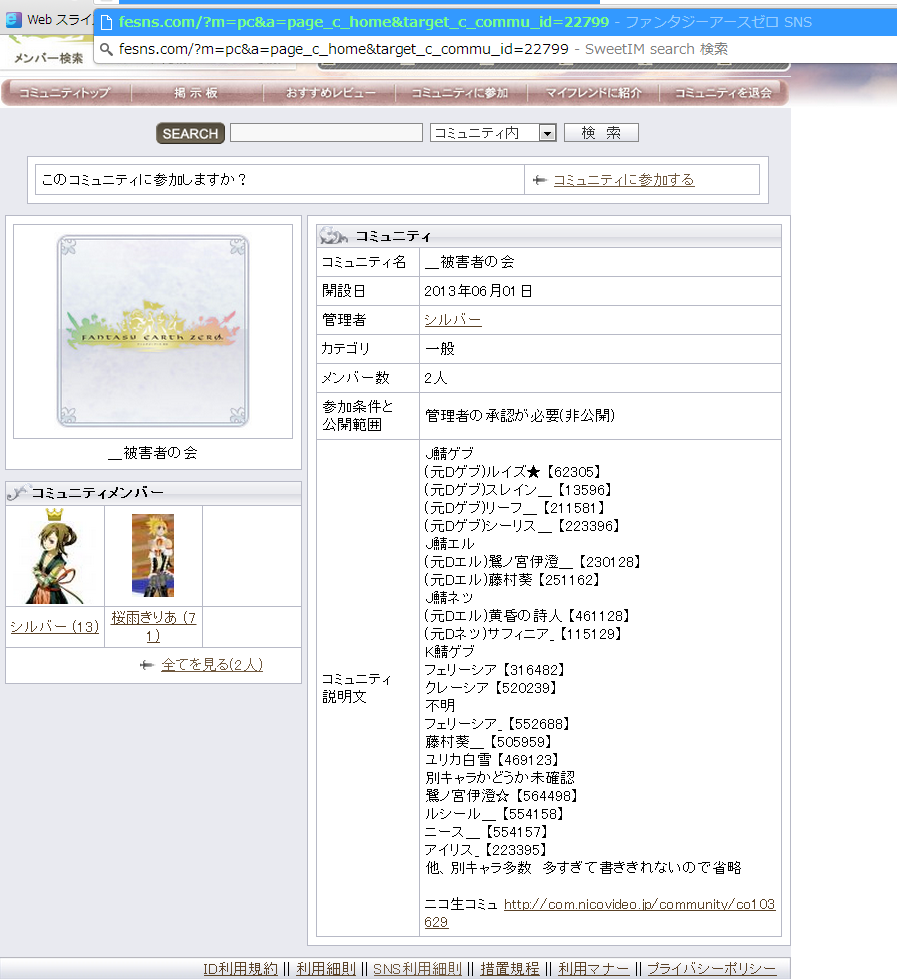897x979 pixels.
Task: Click マイフレンドに紹介 in navigation bar
Action: 593,93
